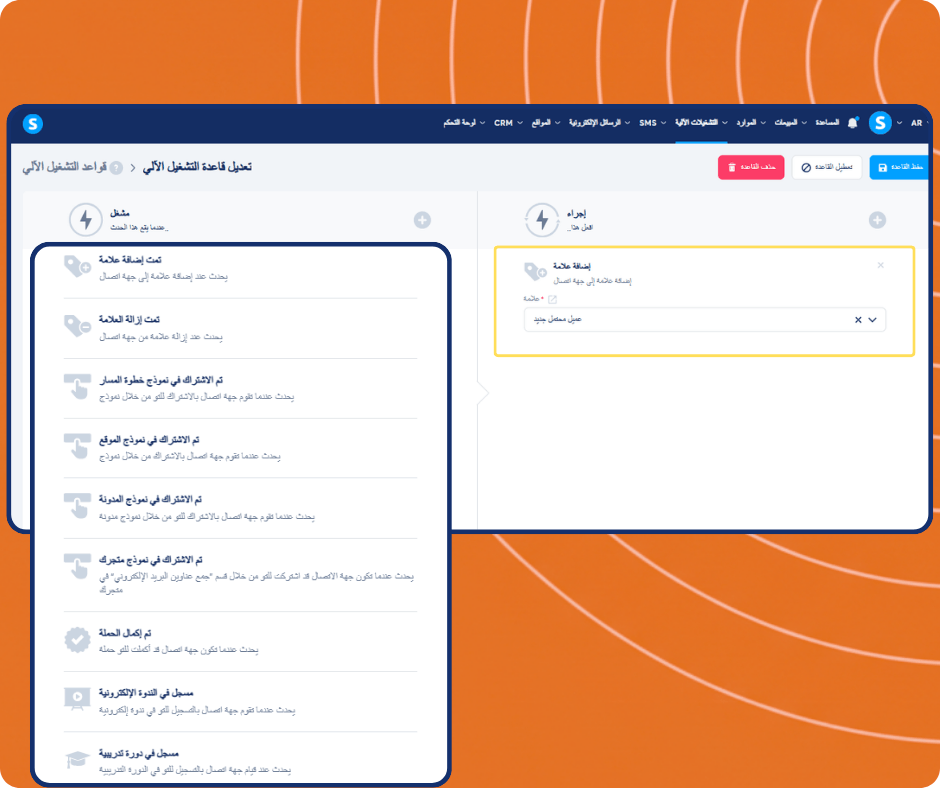Click the تعديل قاعدة التشغيل الآلي page title
This screenshot has height=788, width=940.
click(197, 167)
